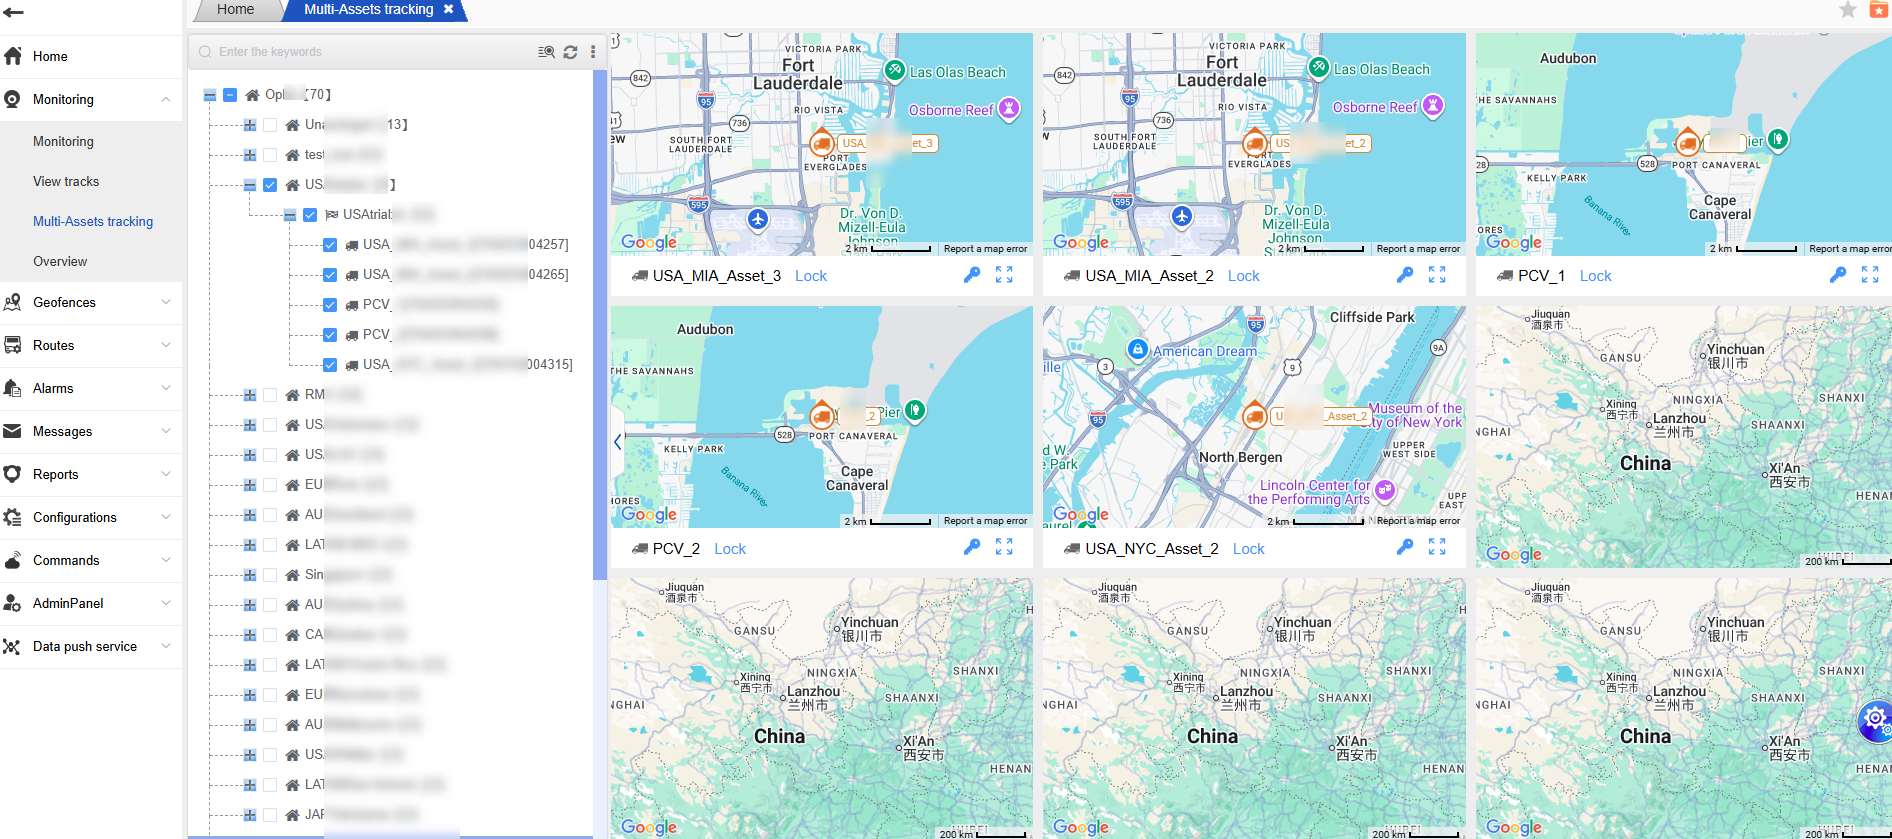Open the three-dot options menu beside search
The image size is (1892, 839).
coord(593,52)
